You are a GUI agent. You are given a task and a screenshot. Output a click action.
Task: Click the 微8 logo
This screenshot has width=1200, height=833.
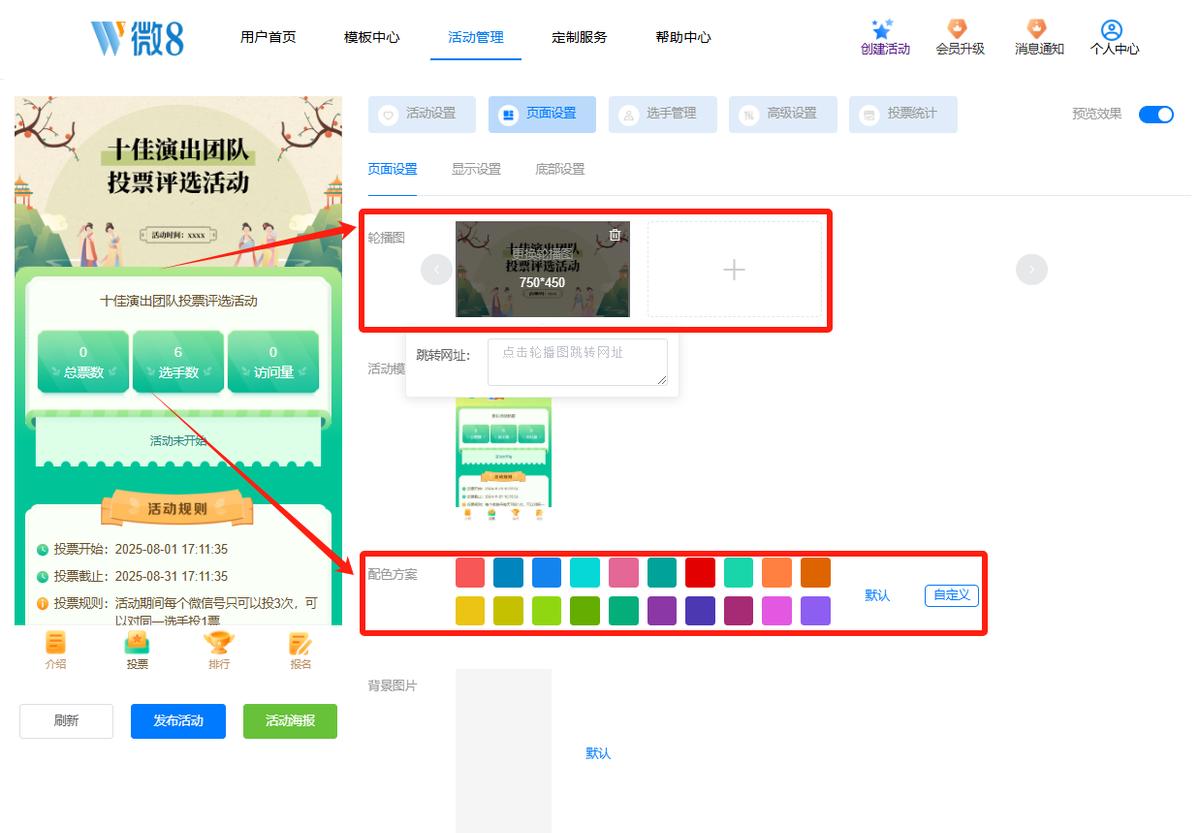tap(137, 38)
